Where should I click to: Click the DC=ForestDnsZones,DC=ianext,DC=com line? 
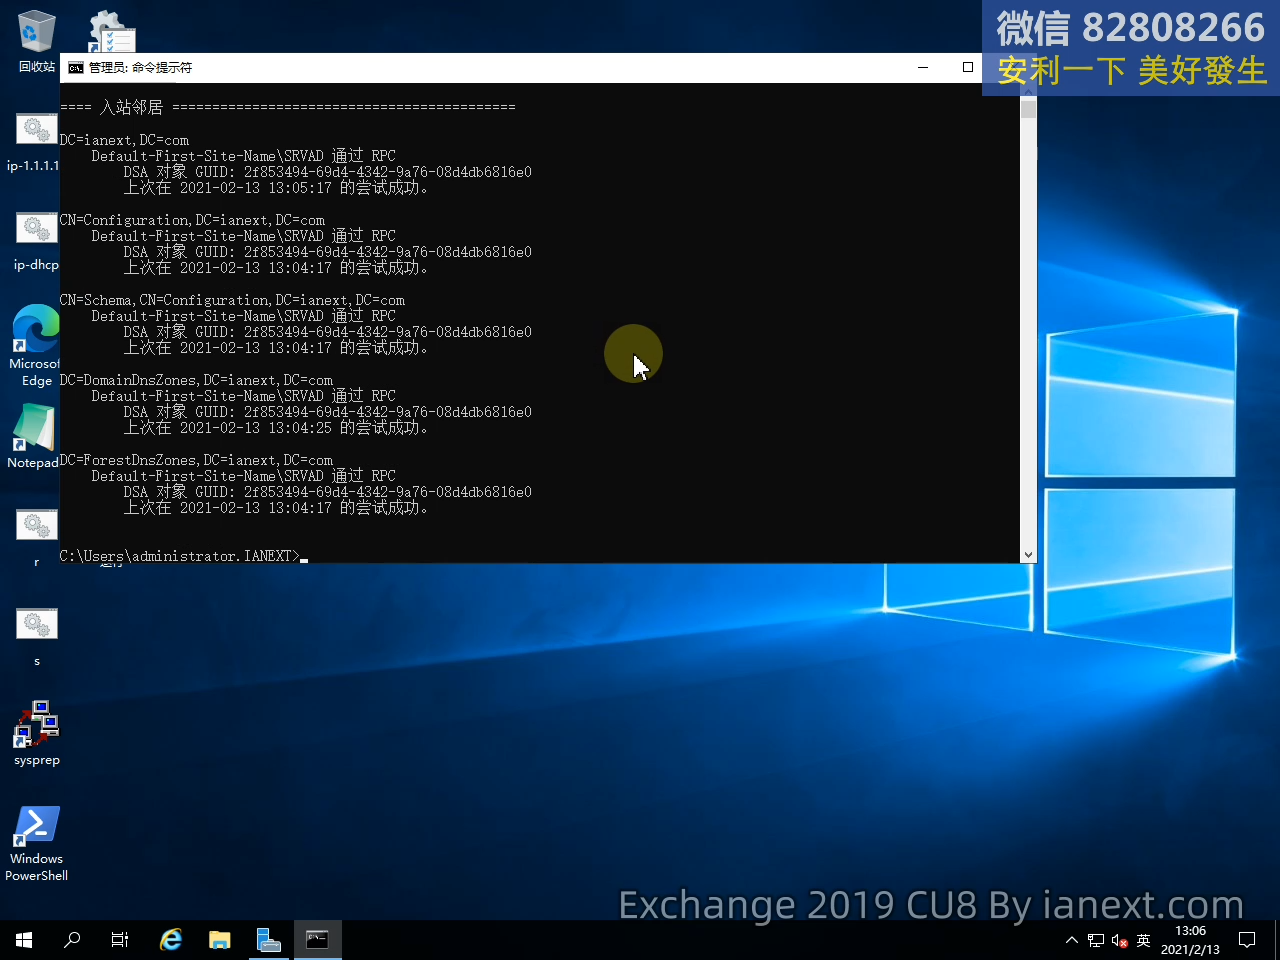point(196,460)
